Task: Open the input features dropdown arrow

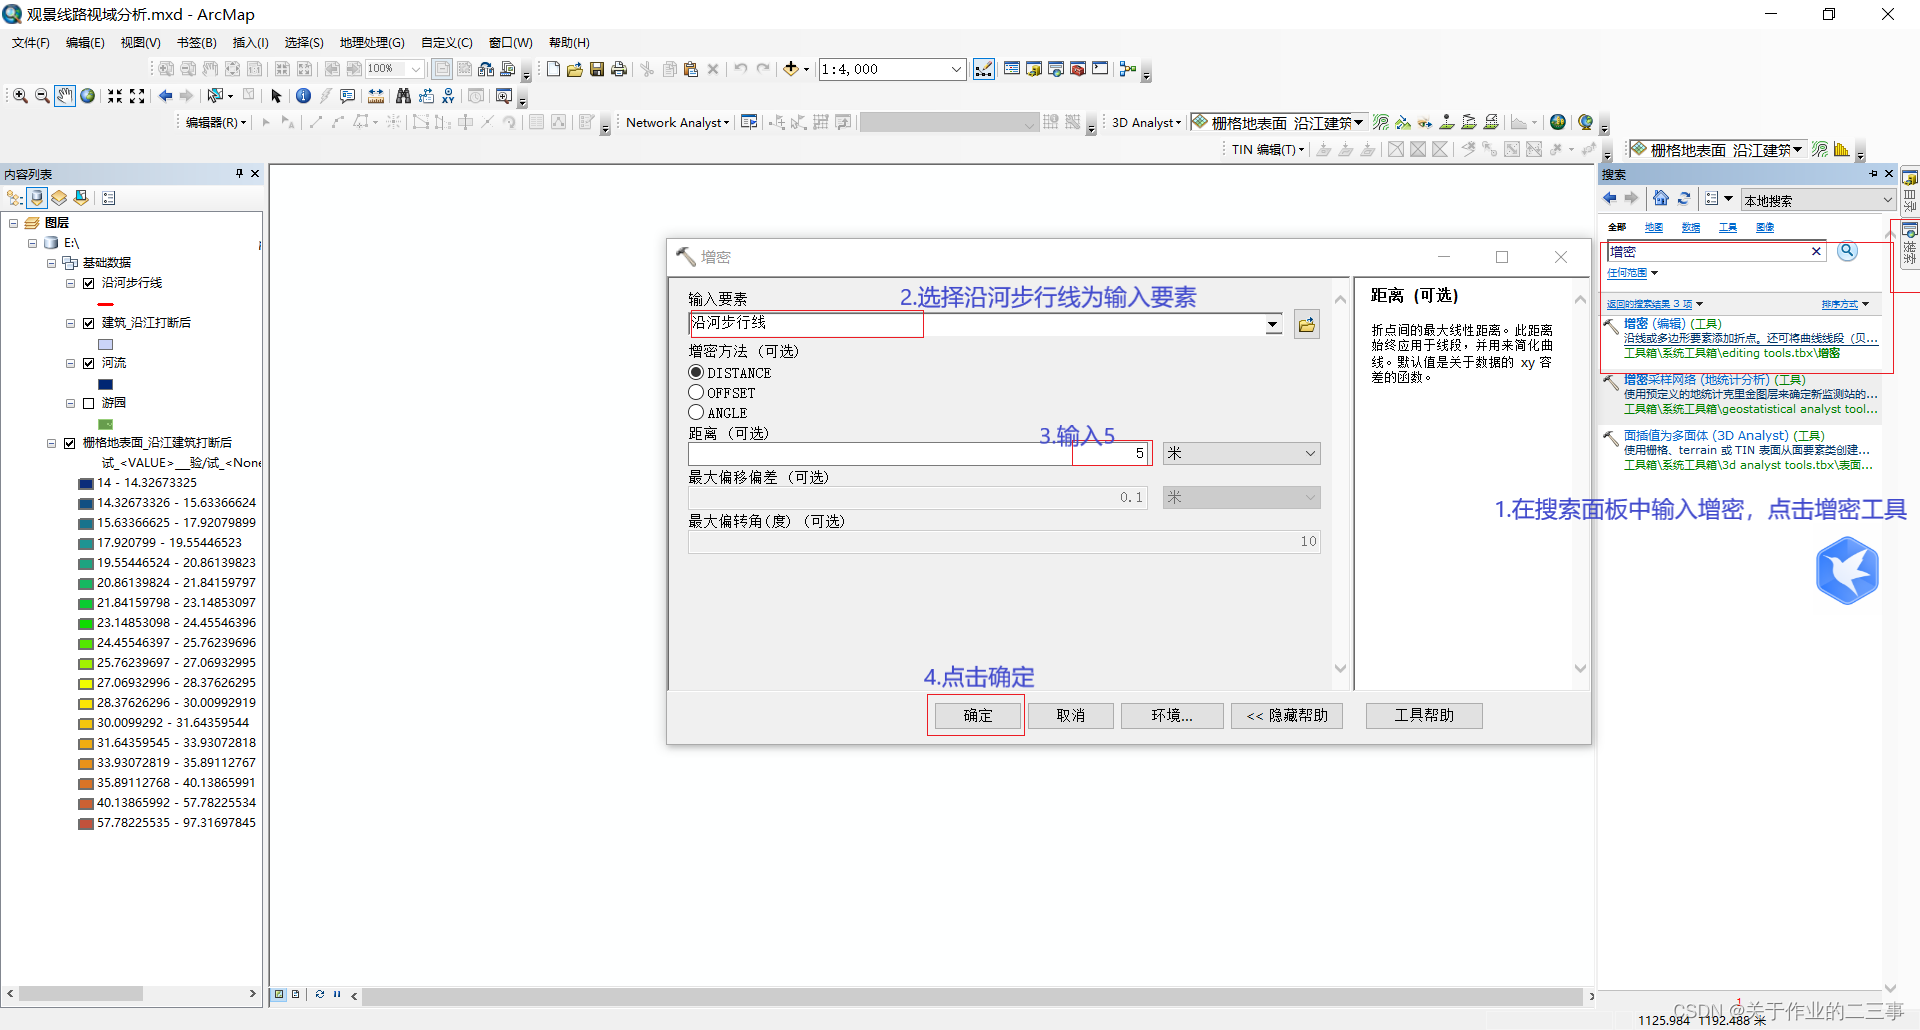Action: tap(1272, 324)
